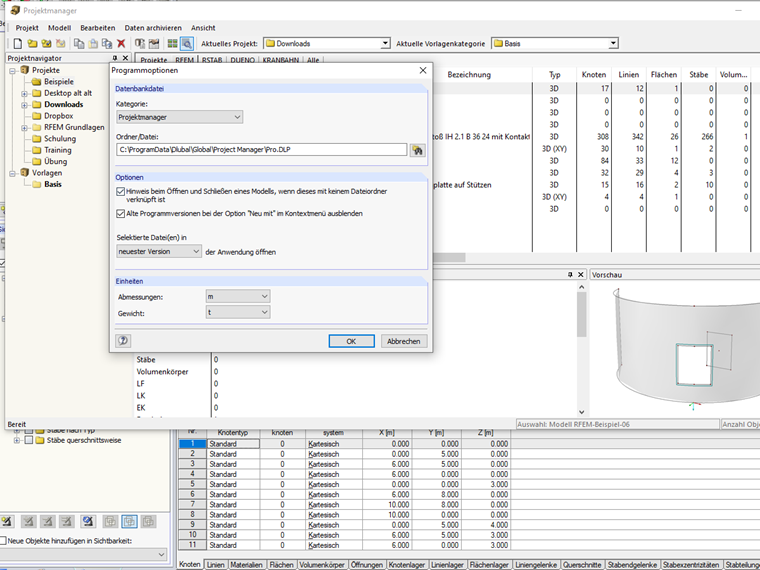This screenshot has height=570, width=760.
Task: Click the red X delete toolbar icon
Action: [121, 44]
